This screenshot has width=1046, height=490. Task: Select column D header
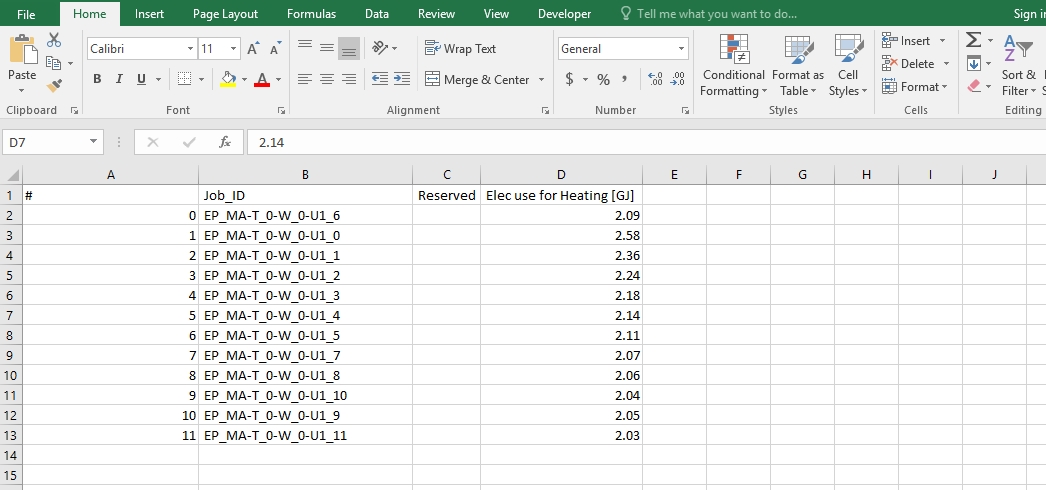561,175
